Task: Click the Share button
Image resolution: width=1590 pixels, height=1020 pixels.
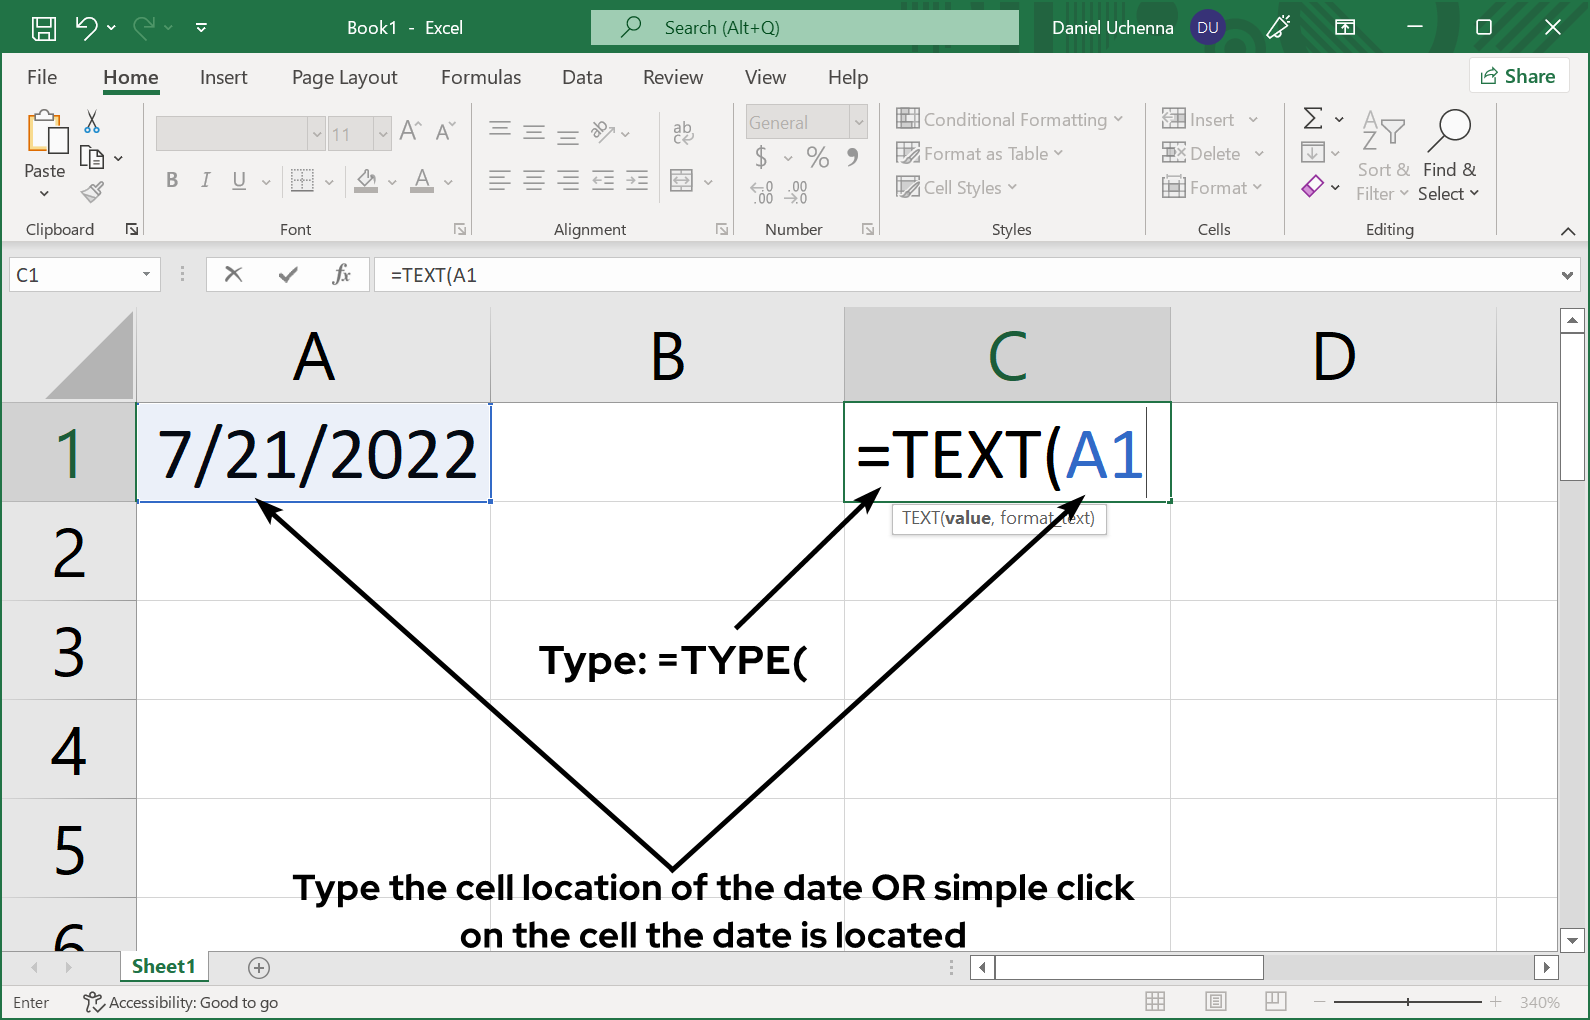Action: (1518, 76)
